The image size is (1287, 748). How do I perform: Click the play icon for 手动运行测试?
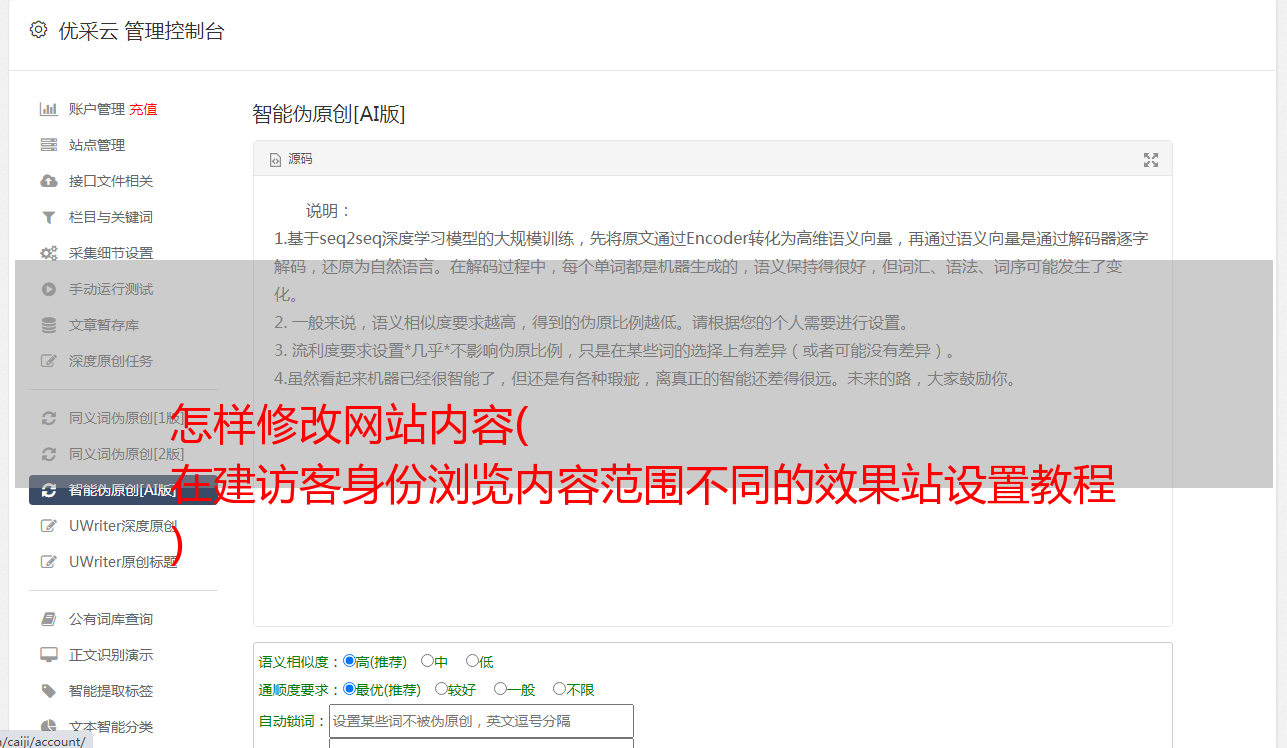click(48, 289)
